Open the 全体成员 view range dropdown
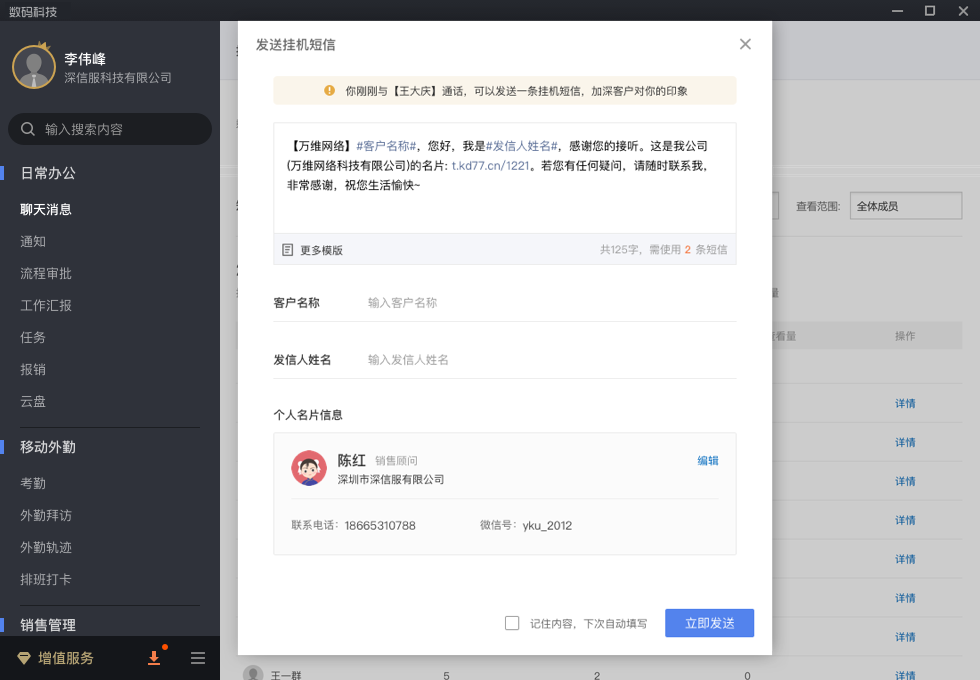This screenshot has width=980, height=680. [906, 206]
